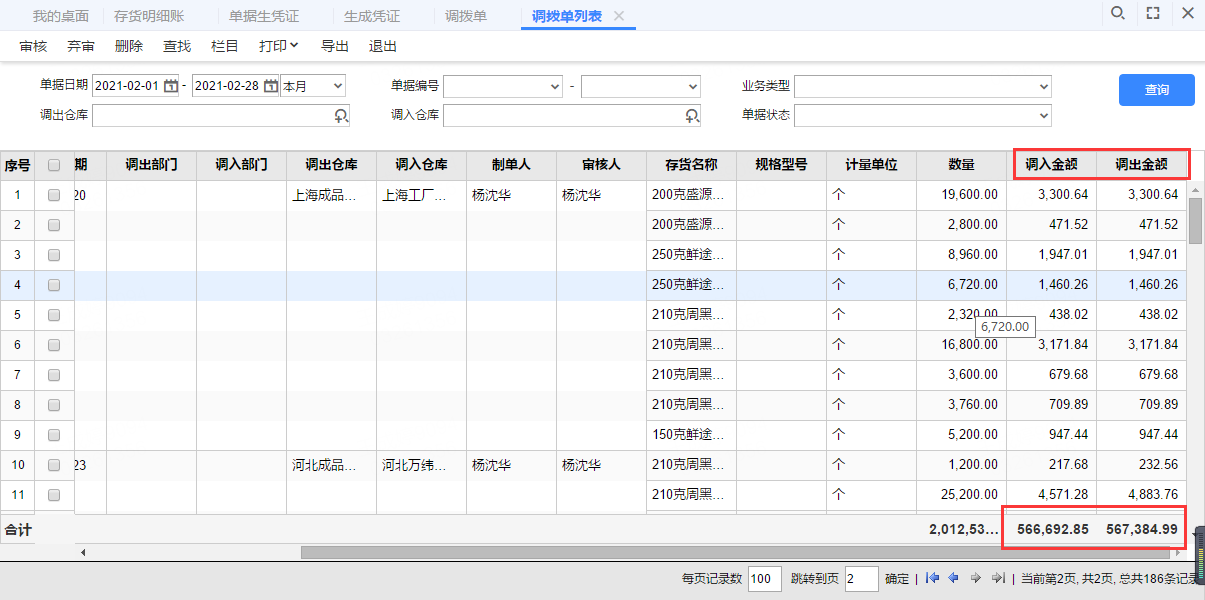
Task: Check the checkbox for row 8
Action: coord(54,405)
